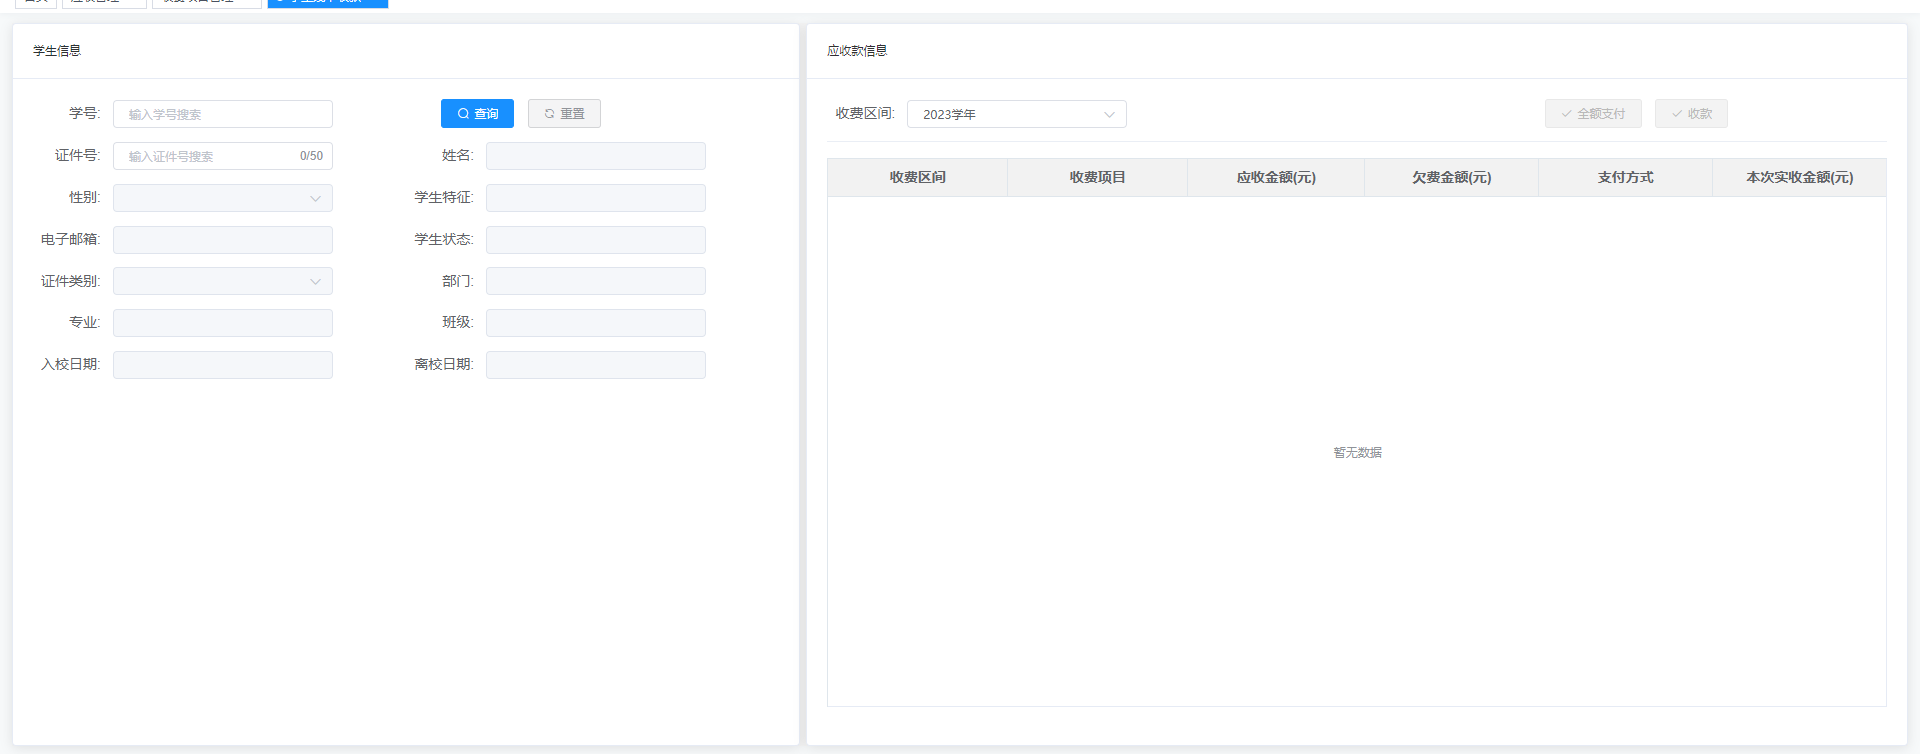The height and width of the screenshot is (754, 1920).
Task: Click the magnifier icon in 查询 button
Action: [463, 114]
